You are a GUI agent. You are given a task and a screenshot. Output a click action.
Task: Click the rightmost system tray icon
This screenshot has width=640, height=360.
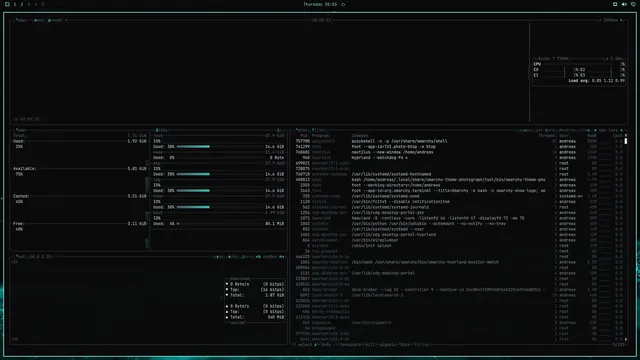coord(633,4)
